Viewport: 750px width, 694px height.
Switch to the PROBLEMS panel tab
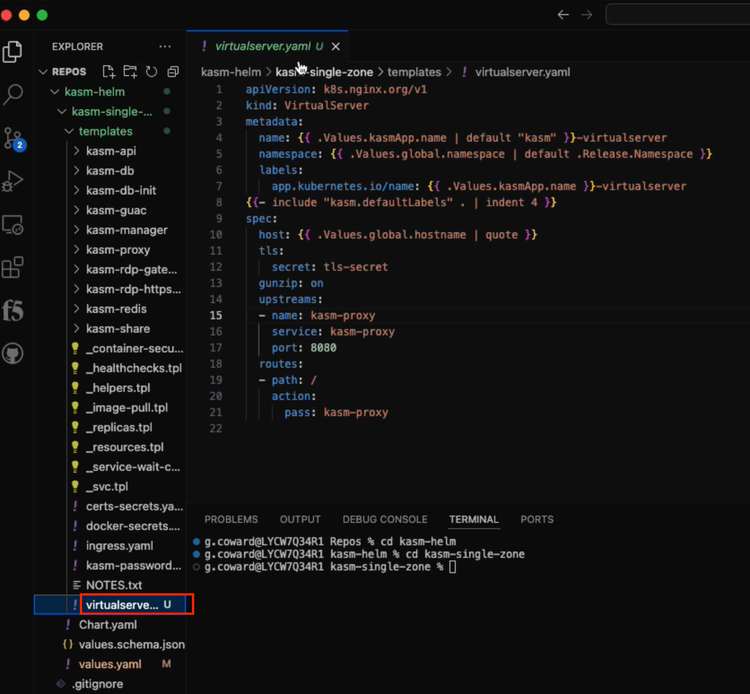click(x=231, y=520)
